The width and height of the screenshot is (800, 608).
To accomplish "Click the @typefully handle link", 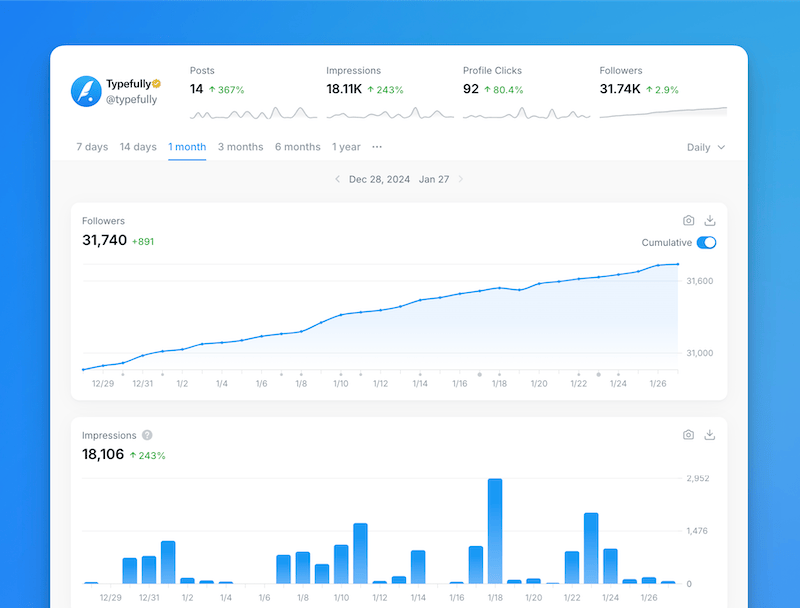I will 132,100.
